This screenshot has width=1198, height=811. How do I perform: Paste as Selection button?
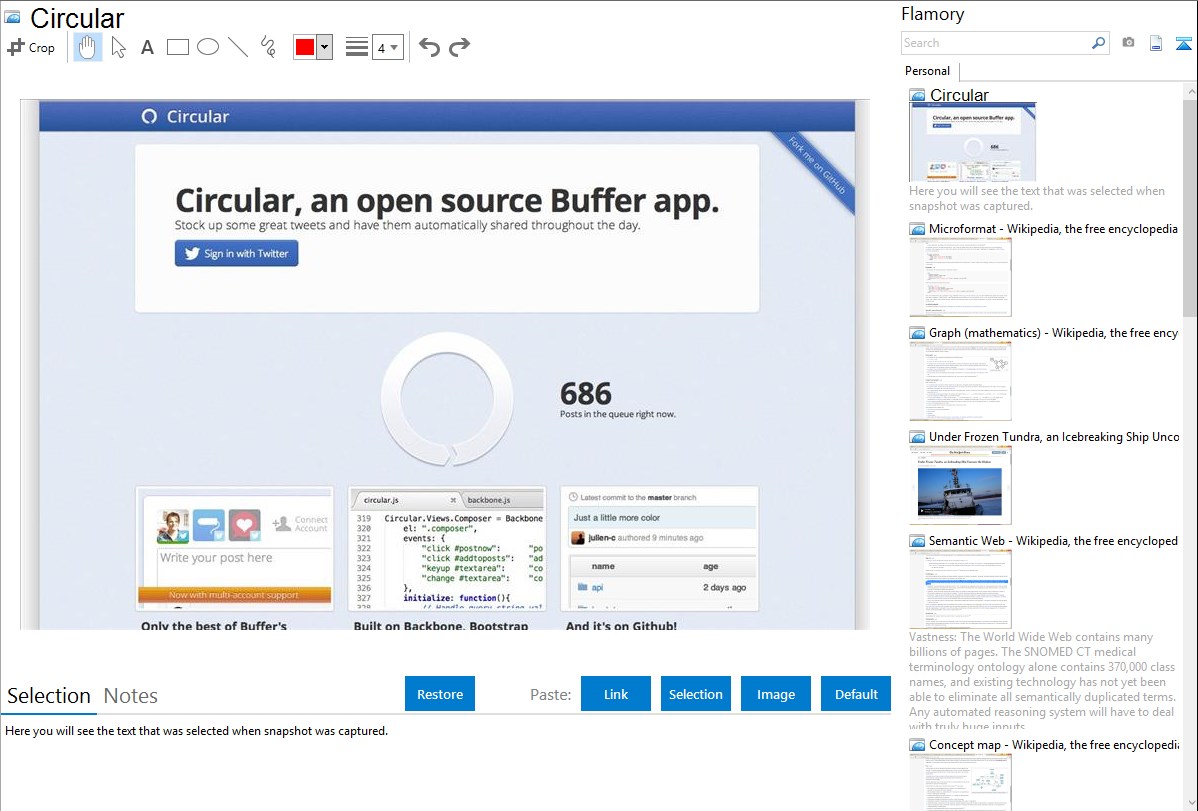tap(695, 694)
